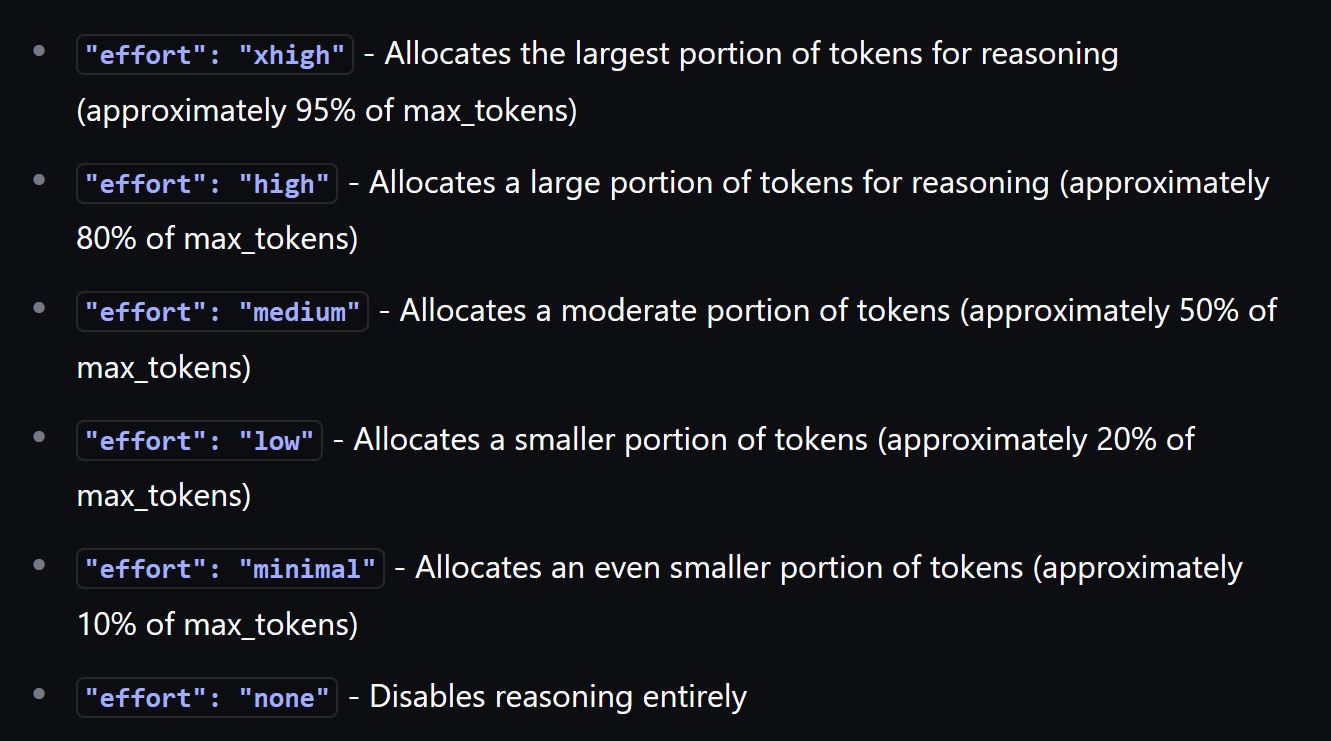This screenshot has width=1331, height=741.
Task: Click the "effort": "high" code snippet
Action: 207,184
